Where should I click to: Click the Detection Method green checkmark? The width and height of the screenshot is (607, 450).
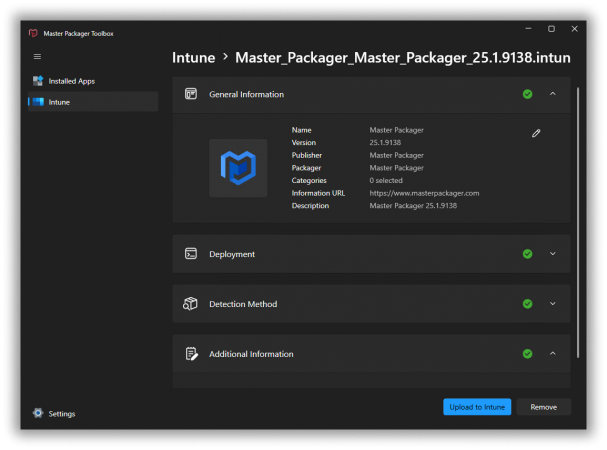coord(527,304)
